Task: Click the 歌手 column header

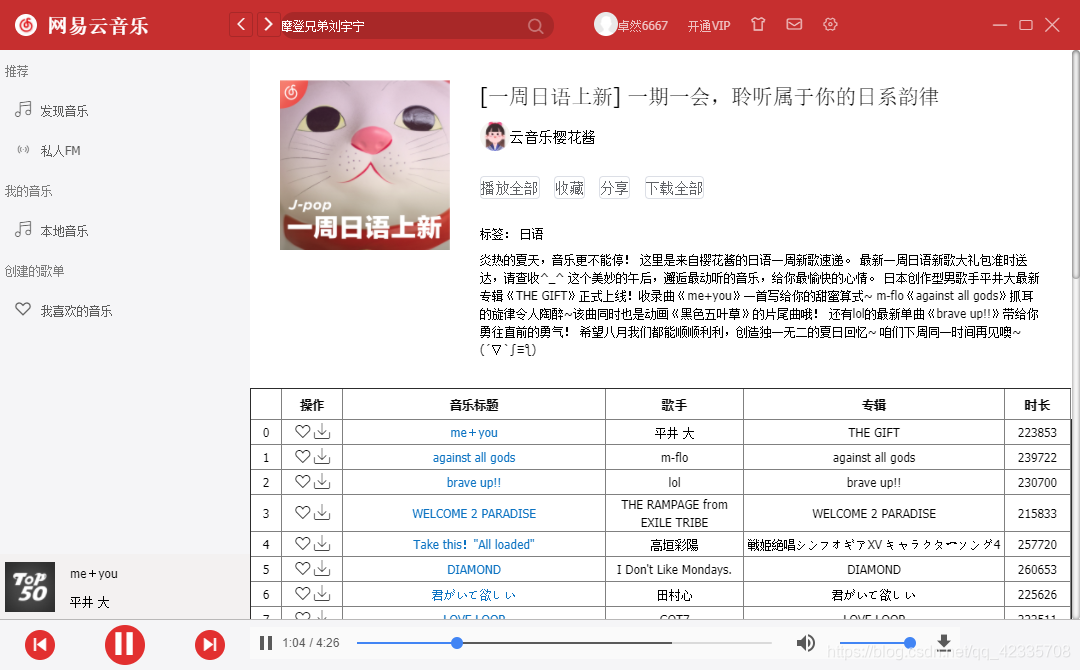Action: [x=674, y=405]
